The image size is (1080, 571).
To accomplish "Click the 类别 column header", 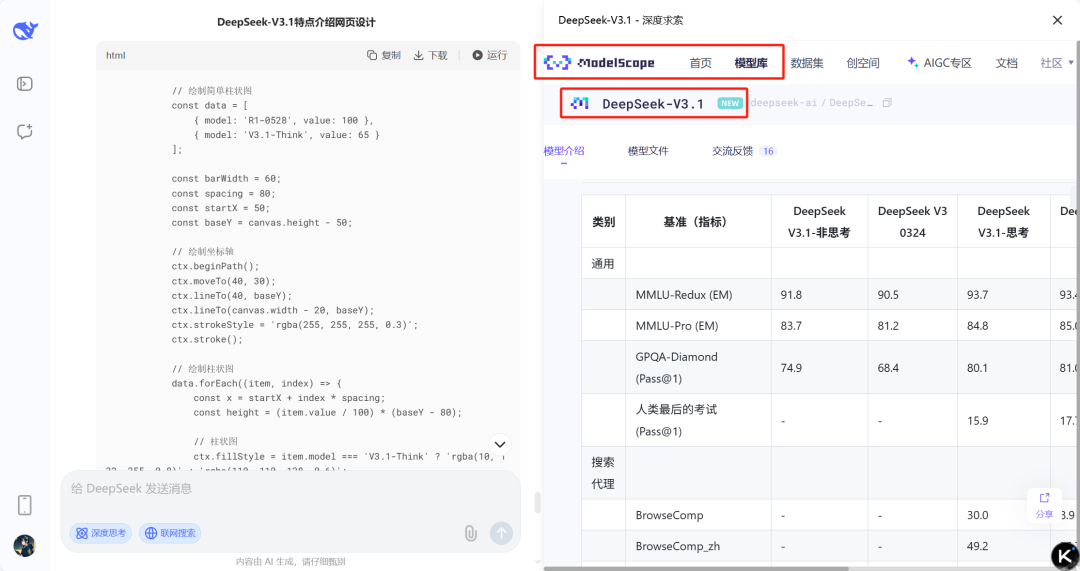I will tap(603, 222).
